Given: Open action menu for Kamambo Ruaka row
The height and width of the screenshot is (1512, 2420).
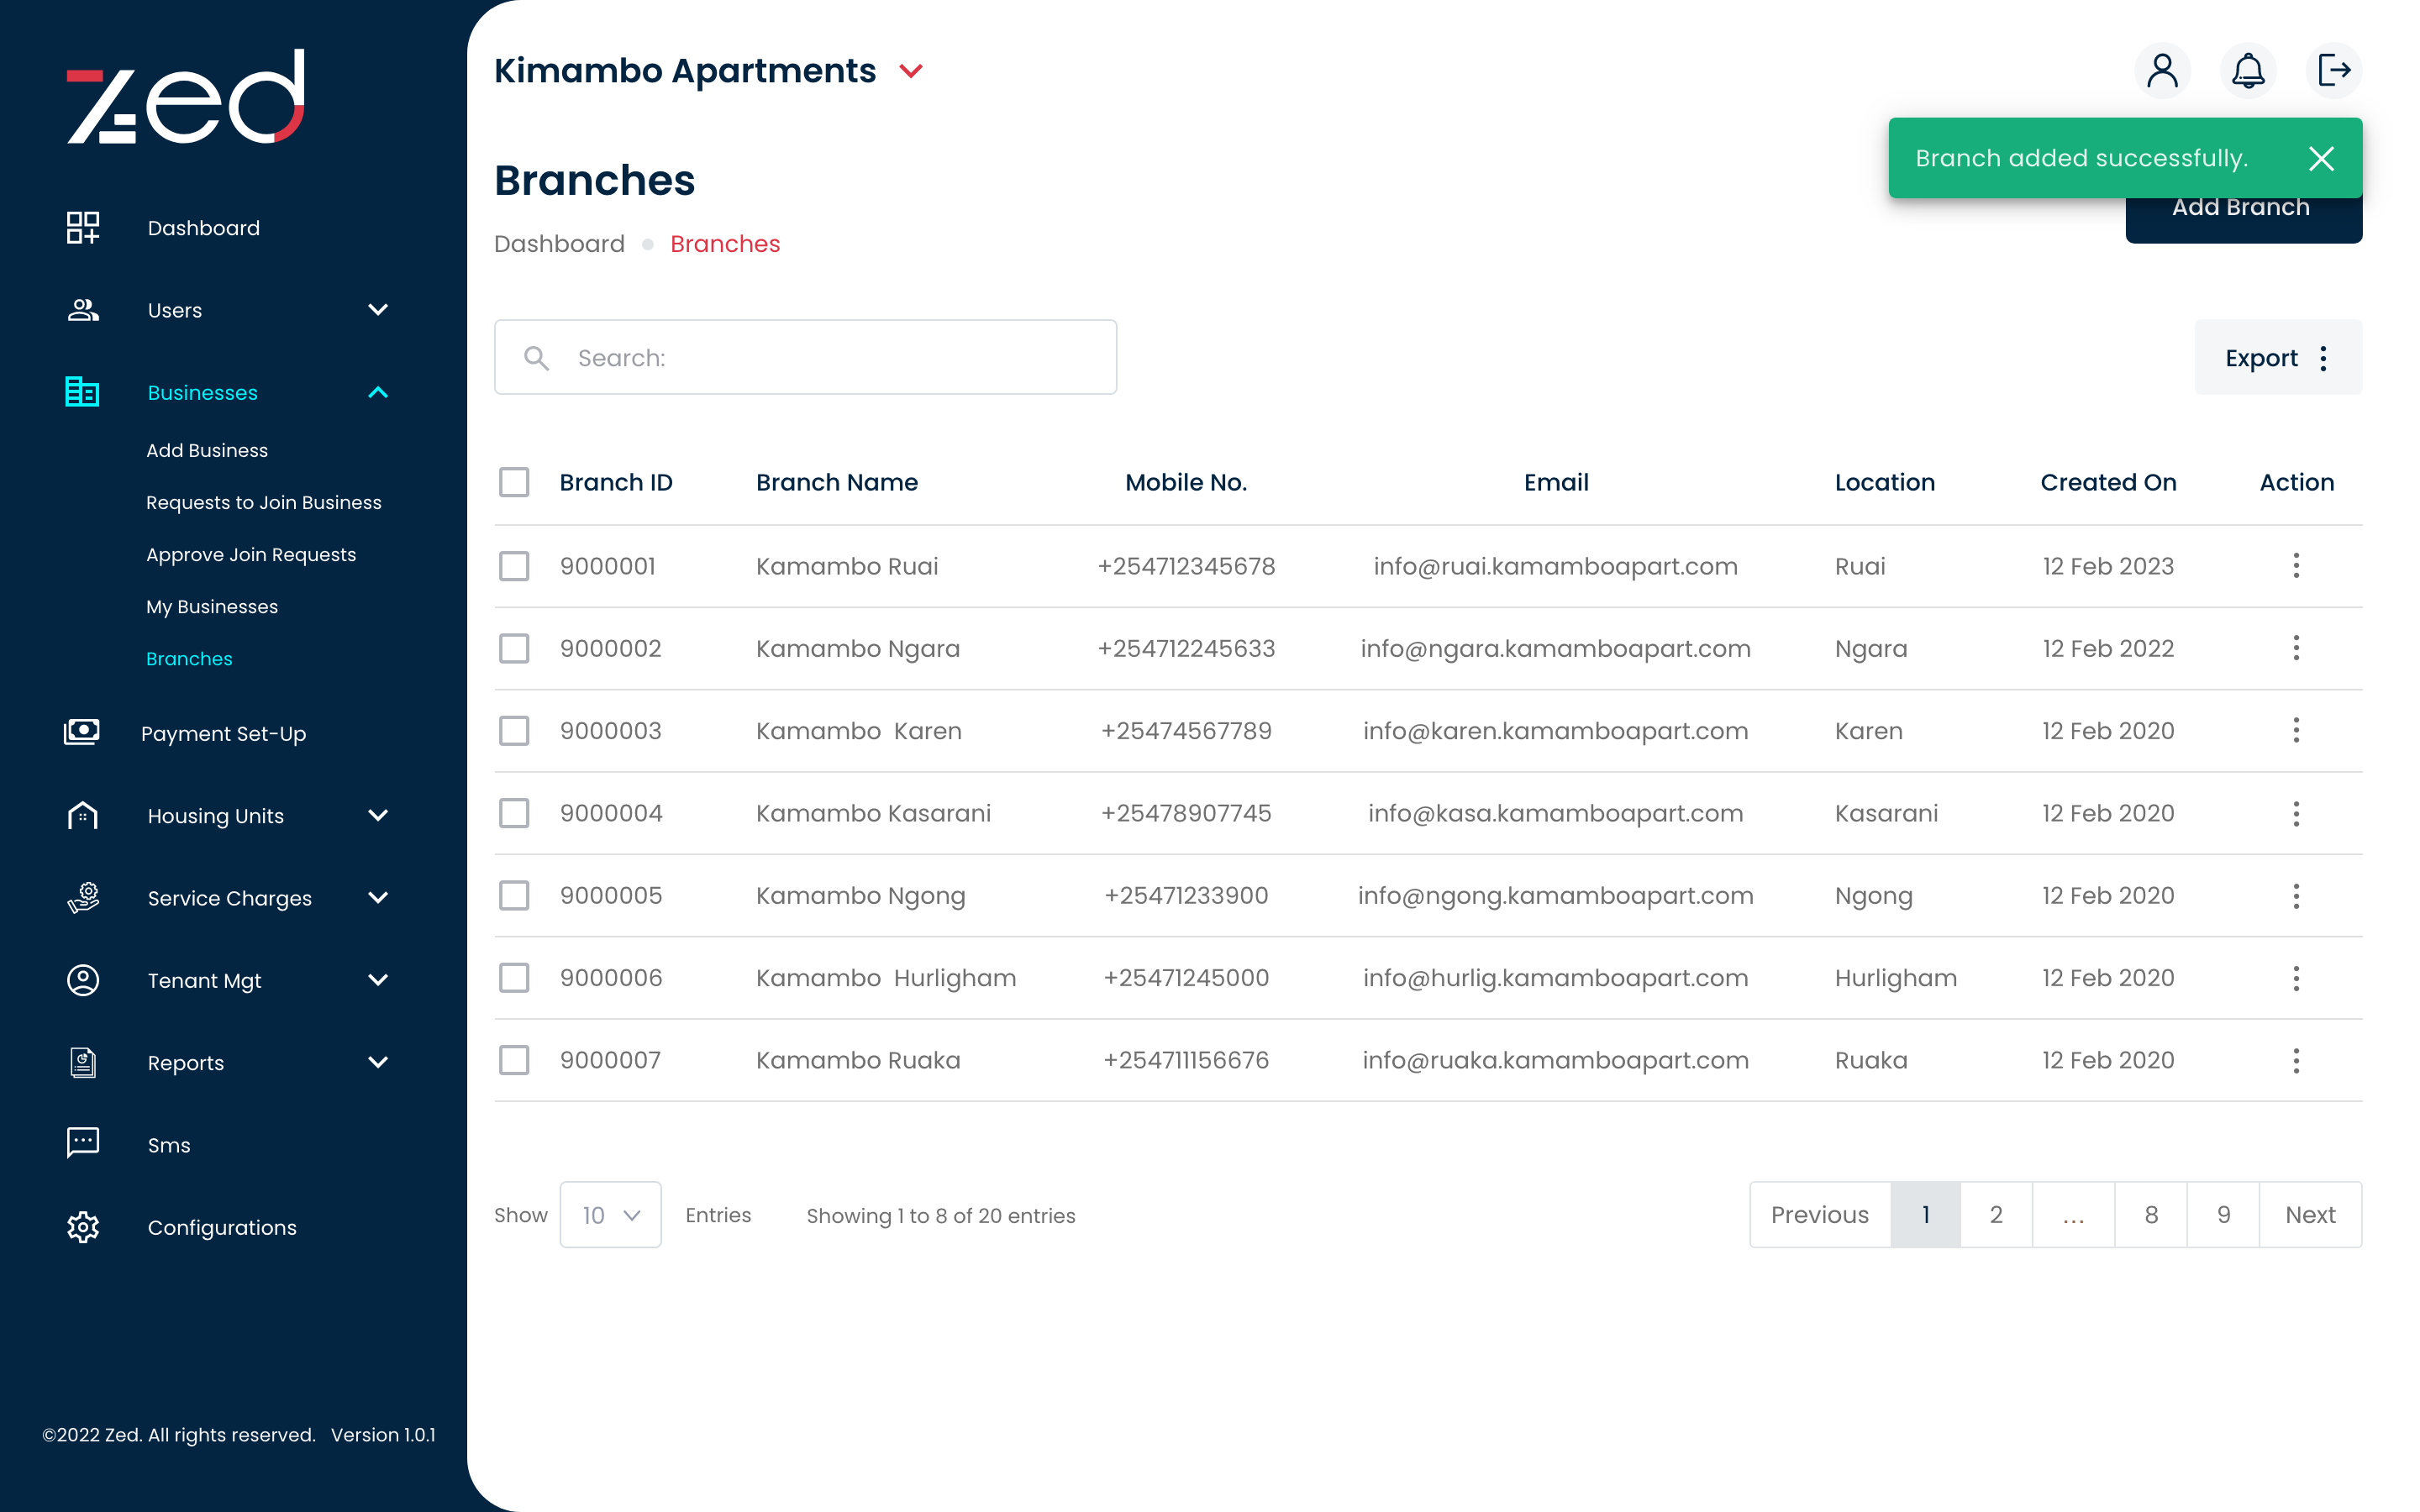Looking at the screenshot, I should click(x=2295, y=1060).
